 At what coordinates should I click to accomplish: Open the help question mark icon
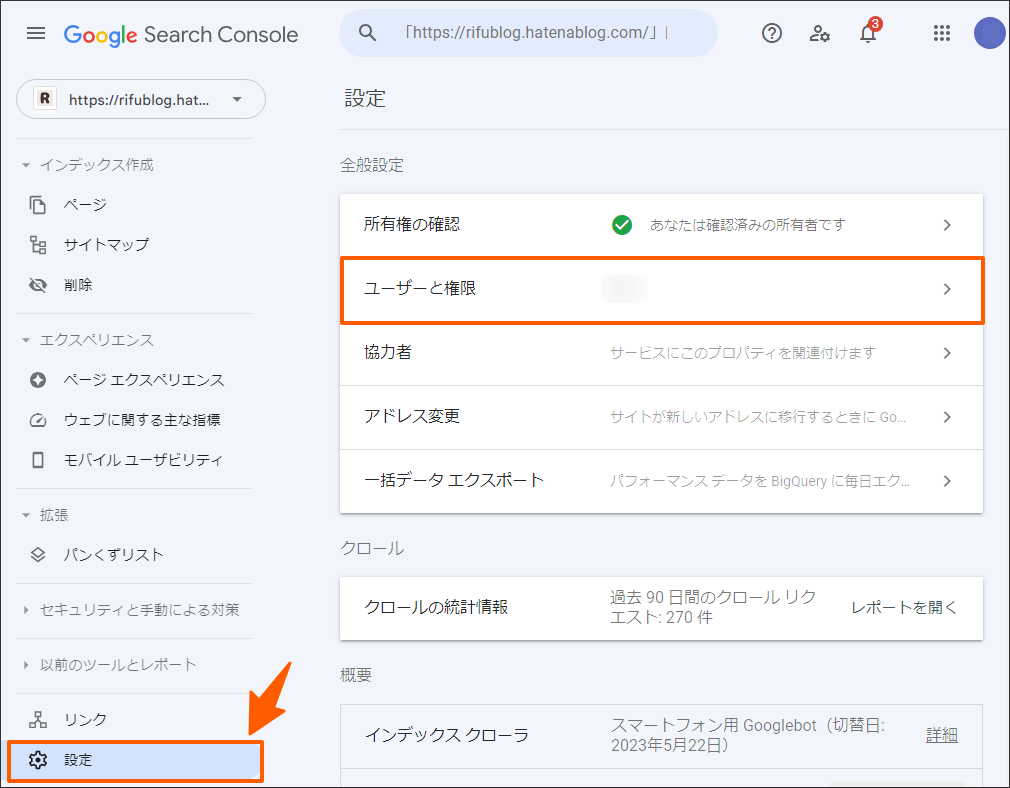click(772, 33)
